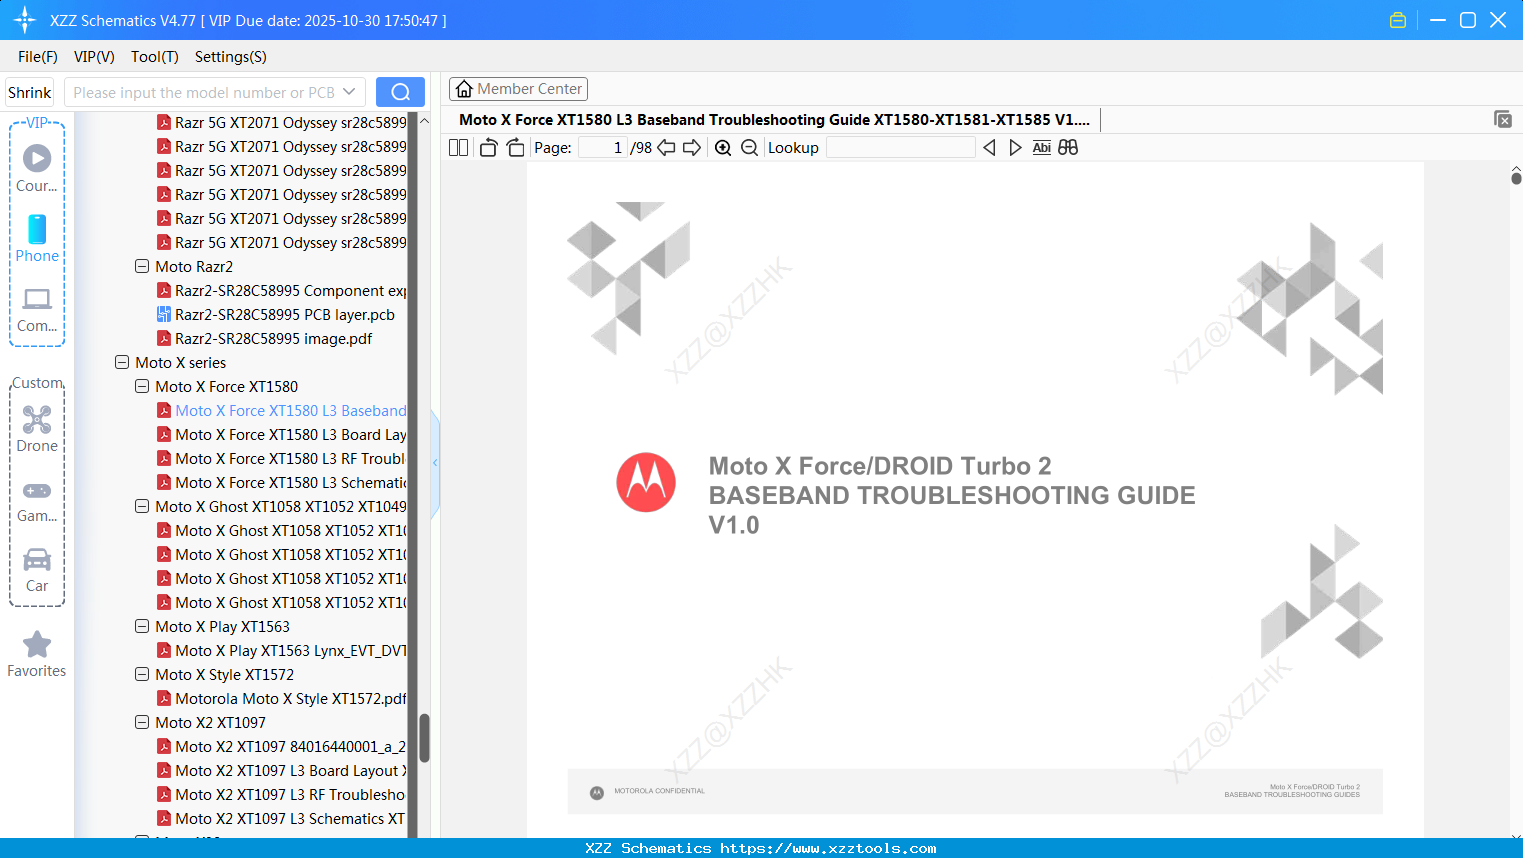Open the binoculars advanced search tool
This screenshot has width=1523, height=858.
[x=1067, y=147]
